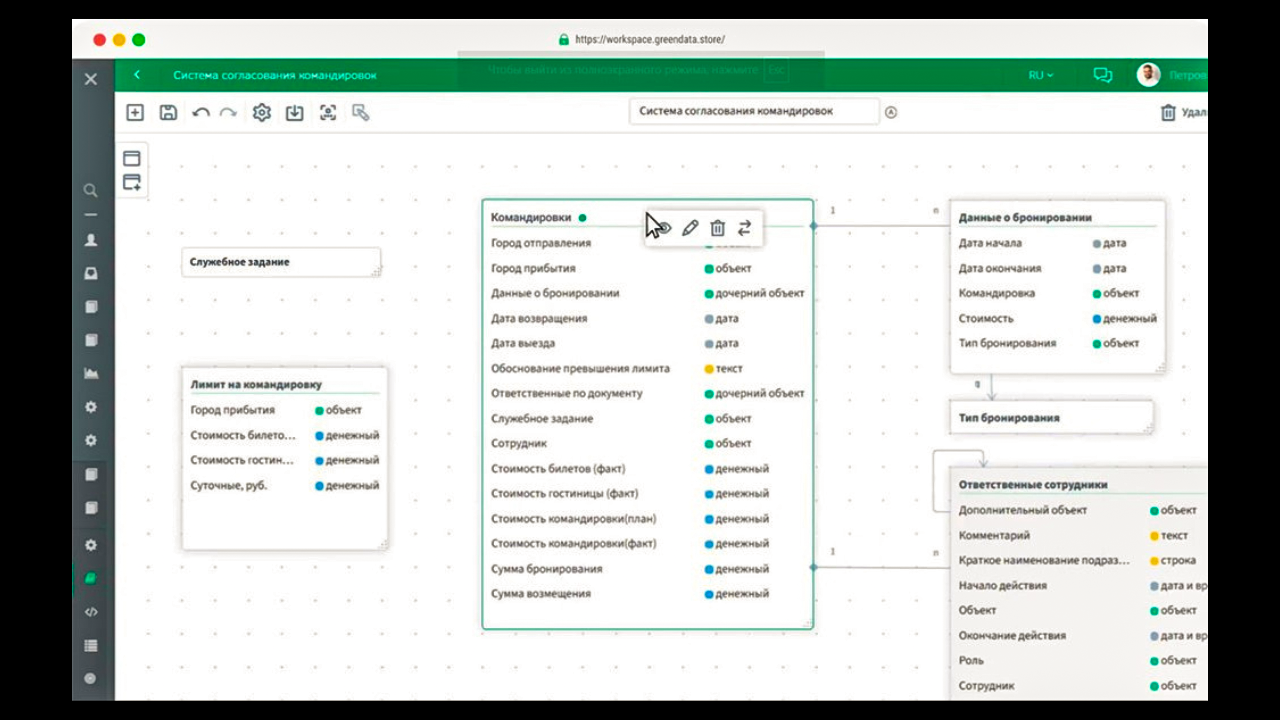Select the Ответственные сотрудники card title
Screen dimensions: 1280x720
1033,485
